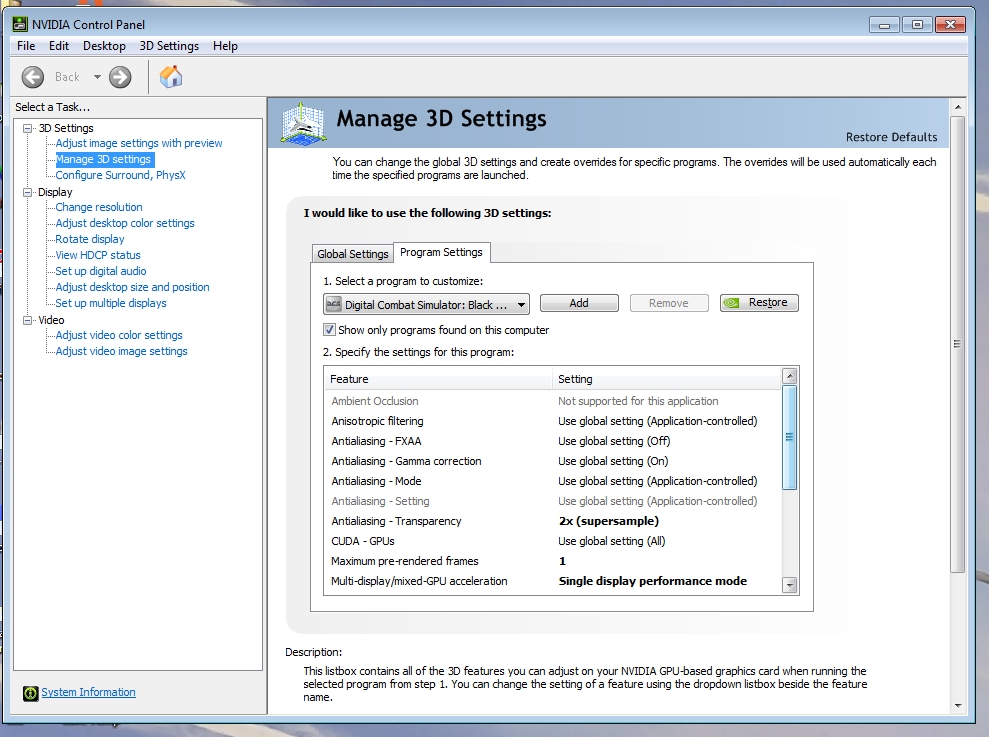Open the Help menu
989x737 pixels.
(225, 46)
